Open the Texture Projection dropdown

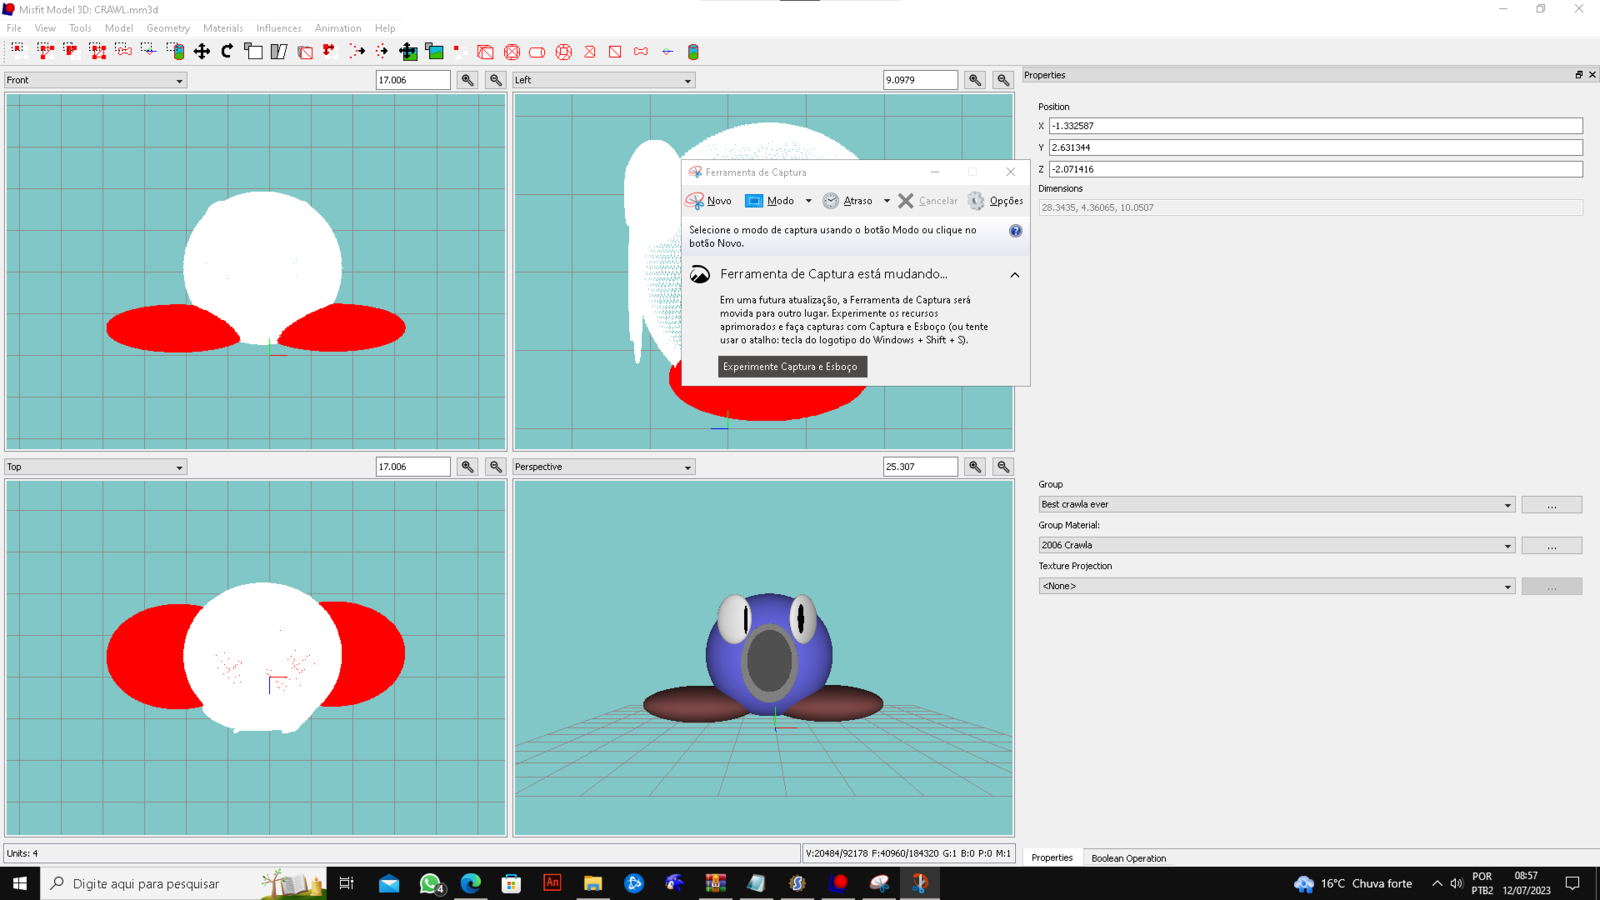point(1277,586)
